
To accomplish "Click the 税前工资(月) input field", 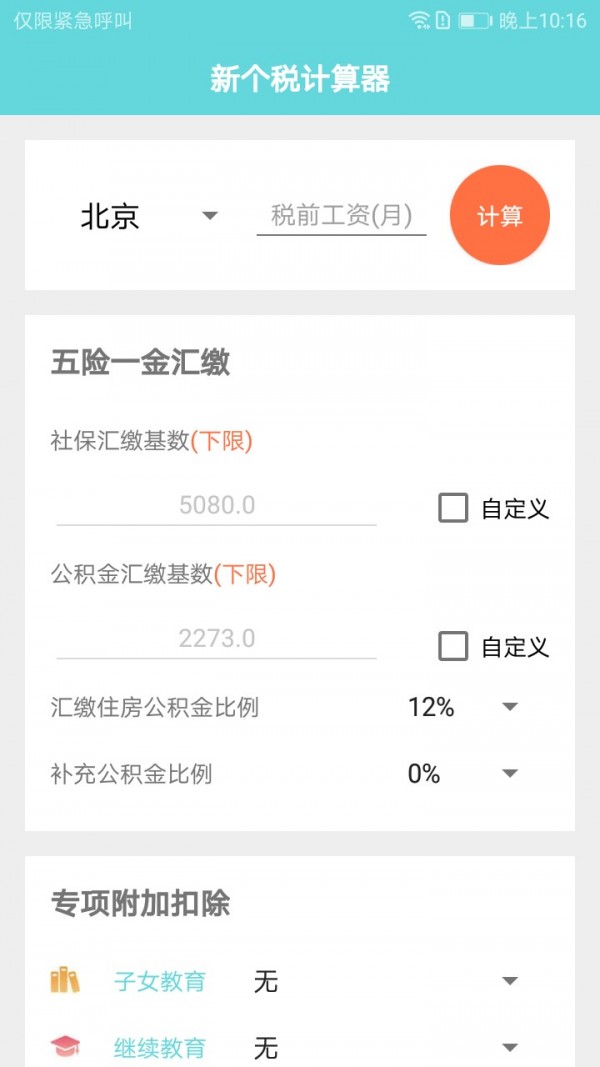I will pyautogui.click(x=342, y=215).
